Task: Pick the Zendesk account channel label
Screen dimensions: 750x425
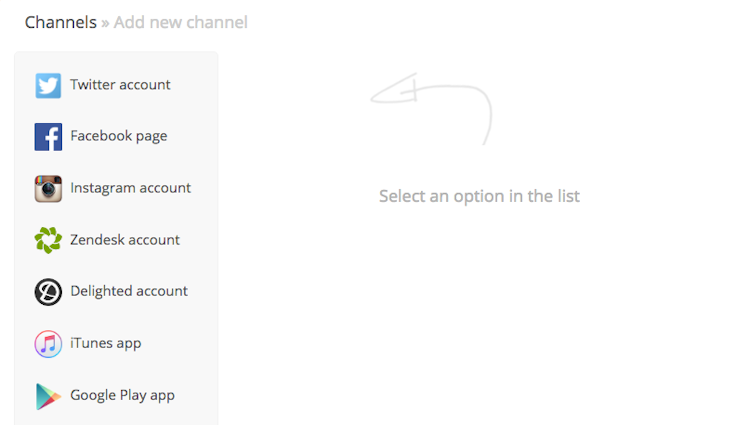Action: point(125,240)
